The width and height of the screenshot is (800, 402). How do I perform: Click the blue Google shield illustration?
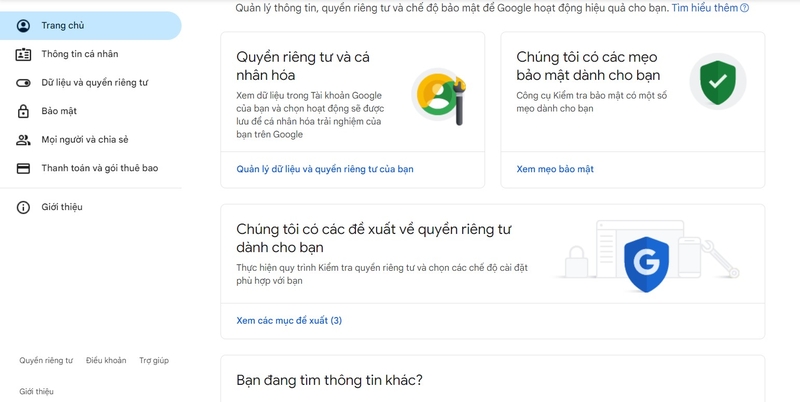point(646,264)
